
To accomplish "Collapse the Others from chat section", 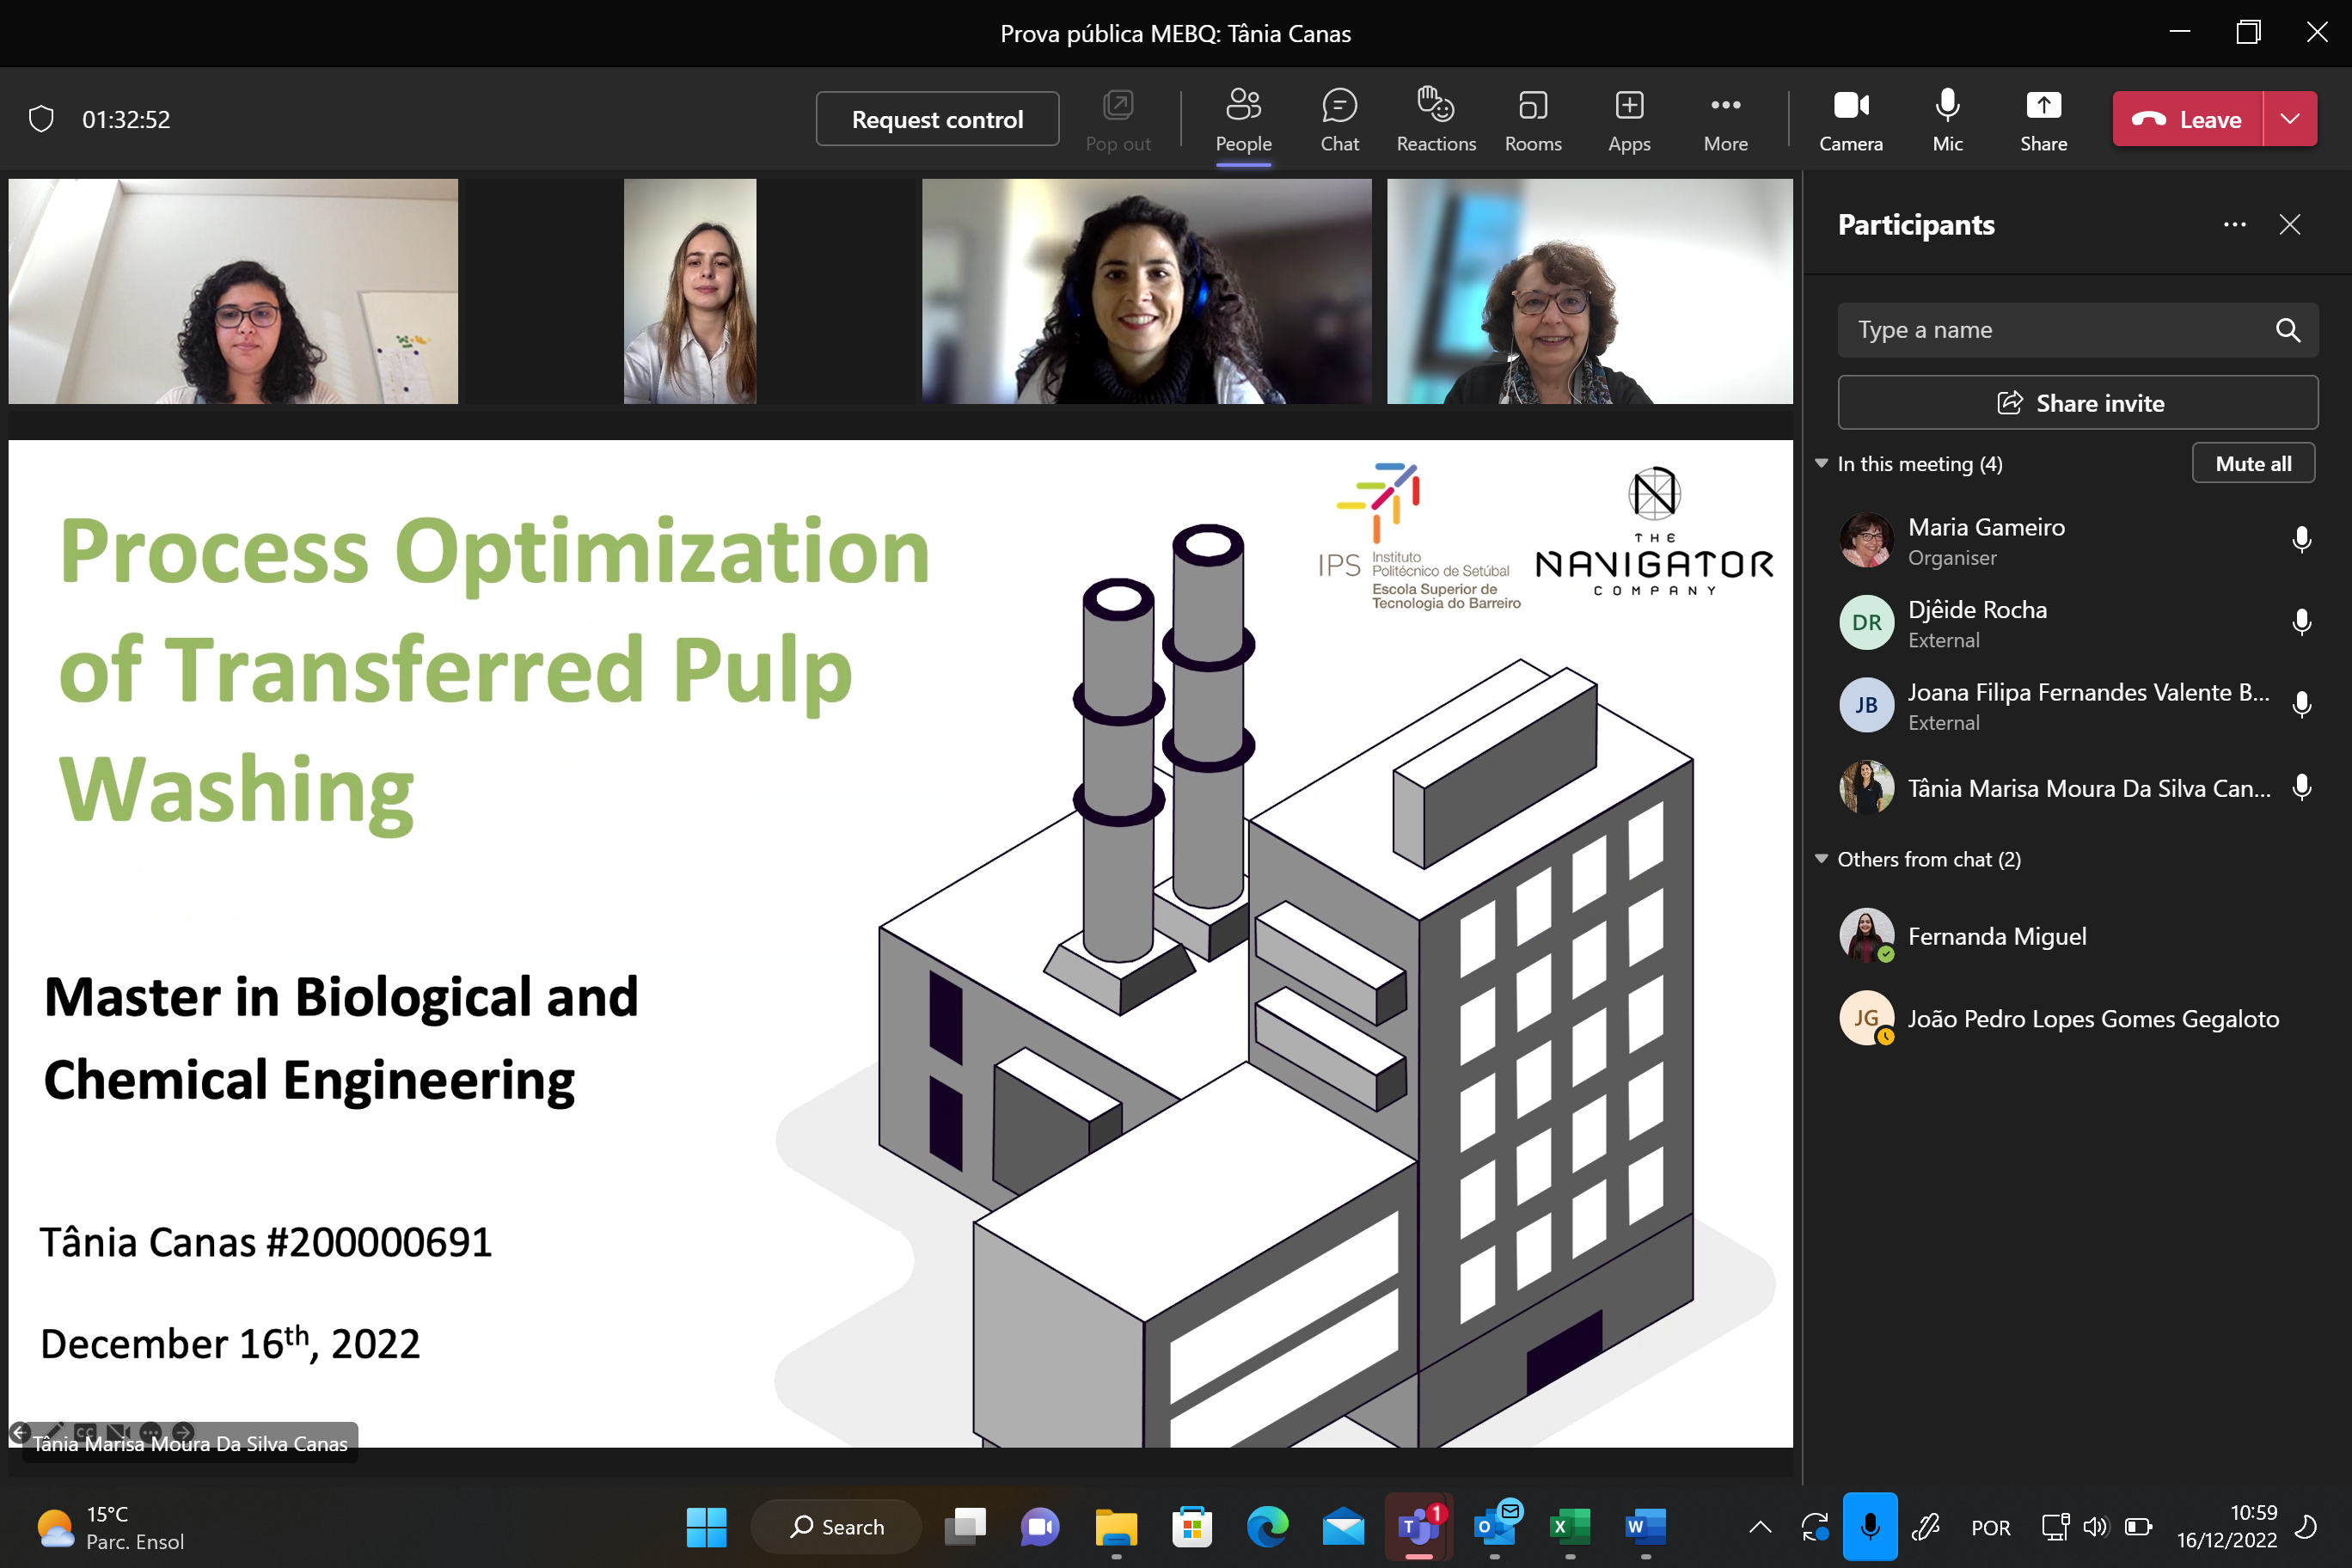I will tap(1821, 859).
